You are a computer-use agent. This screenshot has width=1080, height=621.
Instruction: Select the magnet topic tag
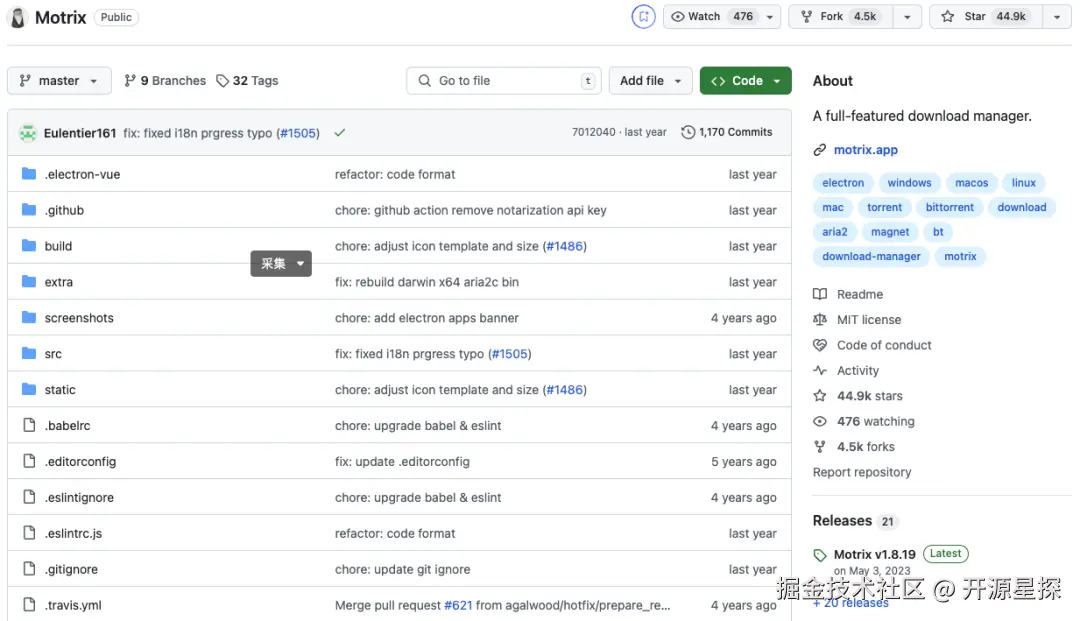pyautogui.click(x=890, y=232)
